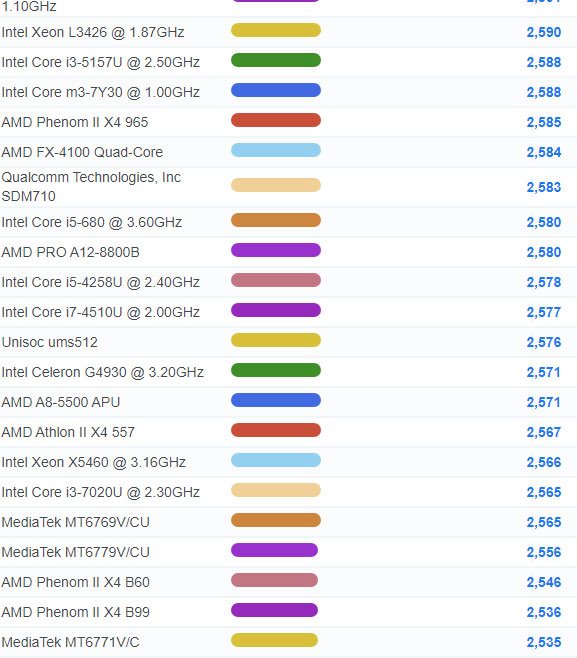
Task: Click green bar for Intel Core i3-5157U
Action: [276, 60]
